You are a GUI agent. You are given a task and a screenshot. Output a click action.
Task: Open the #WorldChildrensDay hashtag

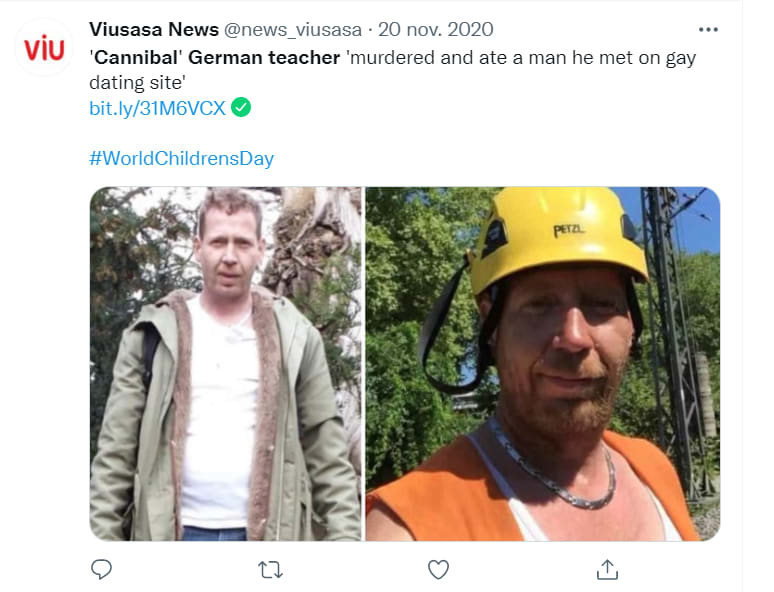[181, 158]
